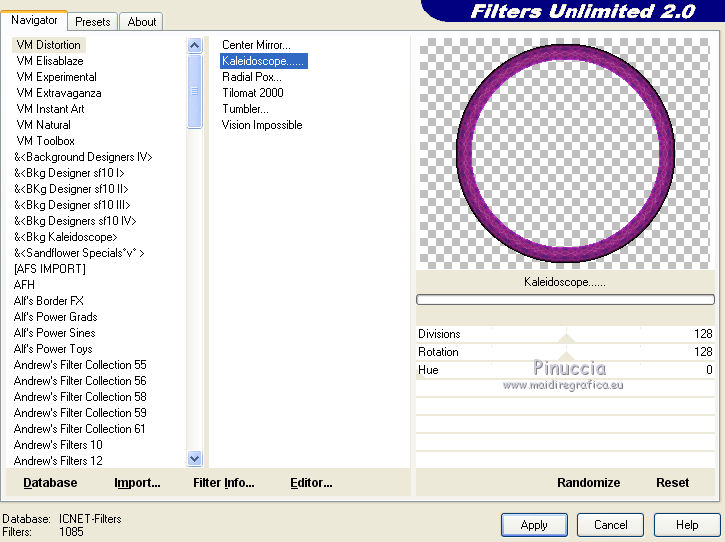Select the AFH category
The image size is (725, 542).
point(24,285)
